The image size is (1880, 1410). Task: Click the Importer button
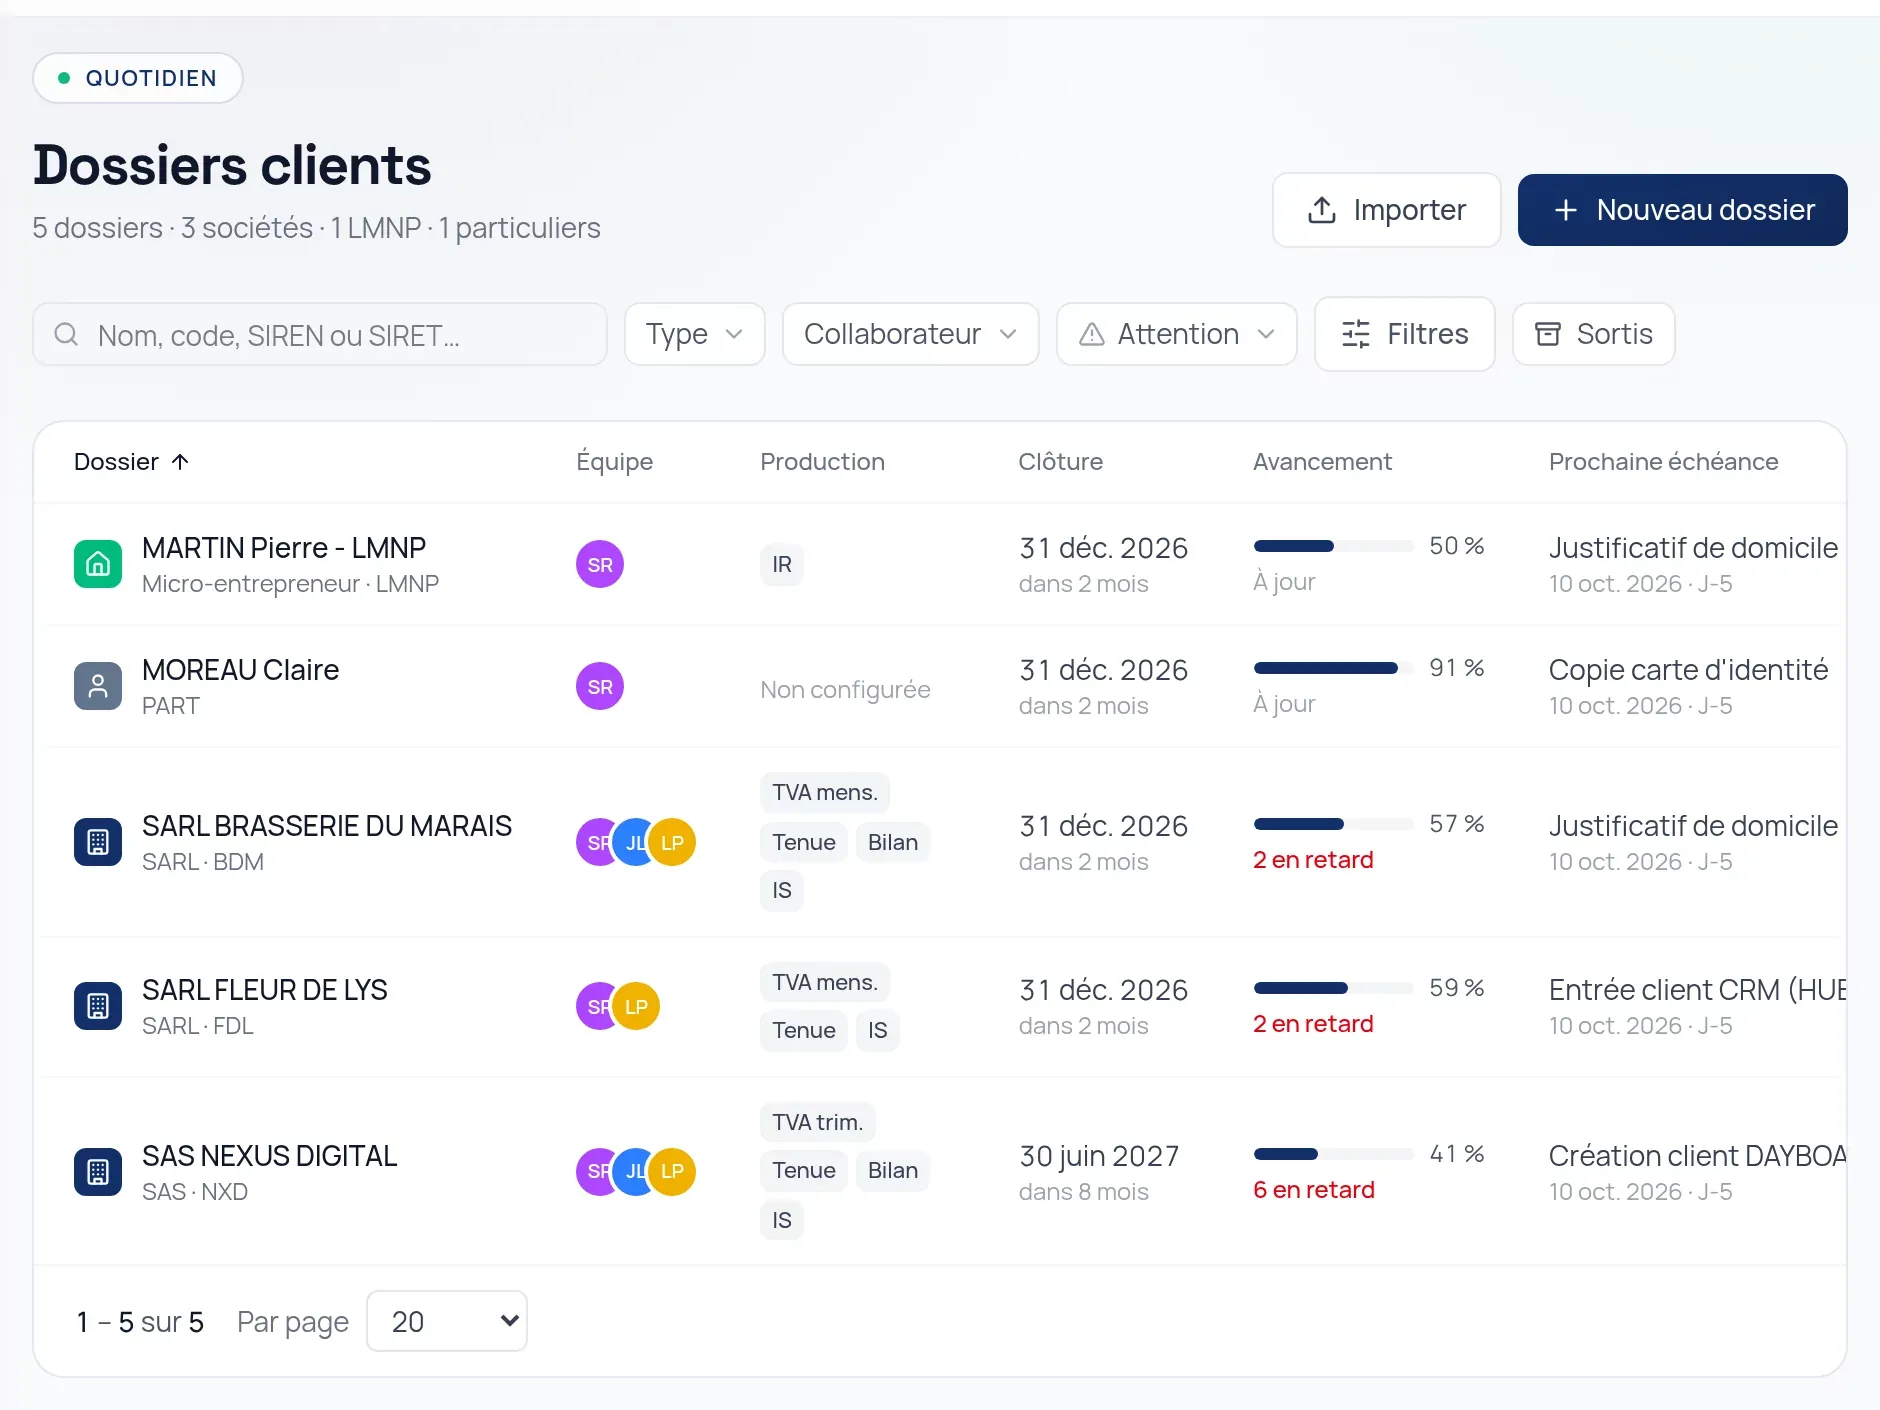[1387, 210]
